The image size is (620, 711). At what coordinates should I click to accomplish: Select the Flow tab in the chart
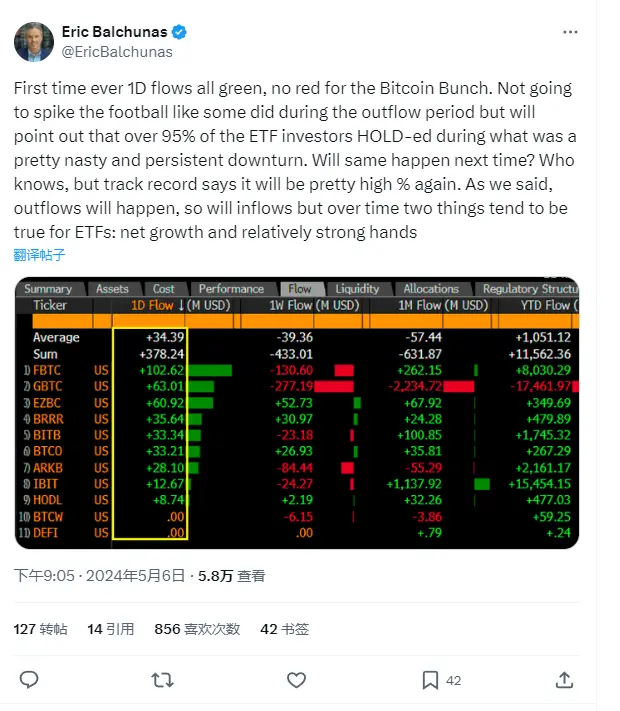[x=299, y=289]
